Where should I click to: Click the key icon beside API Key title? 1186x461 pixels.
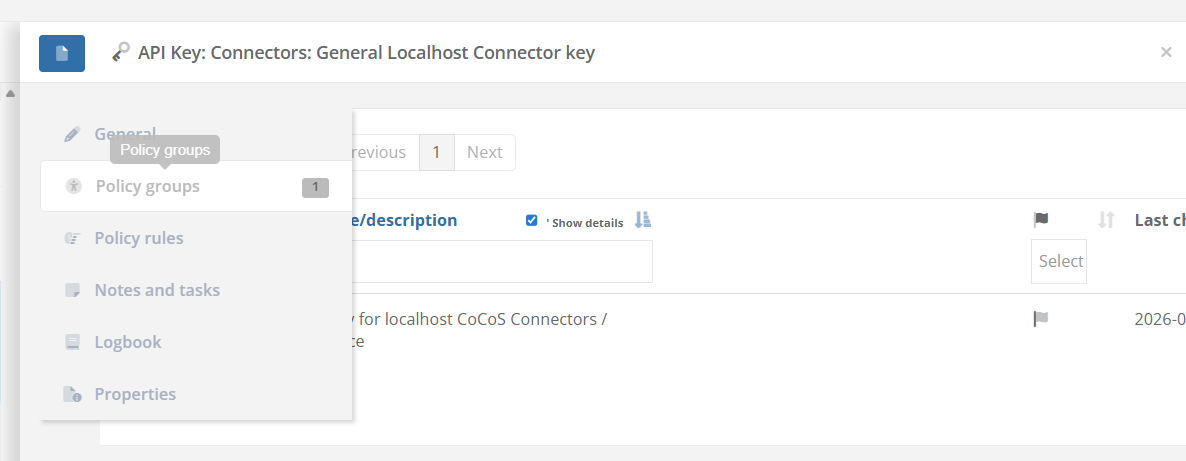click(x=120, y=52)
